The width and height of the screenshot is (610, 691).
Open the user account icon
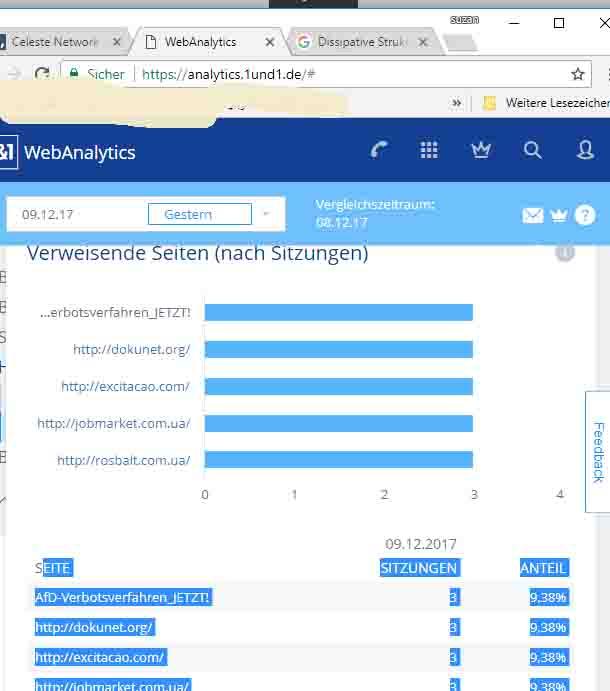tap(585, 150)
